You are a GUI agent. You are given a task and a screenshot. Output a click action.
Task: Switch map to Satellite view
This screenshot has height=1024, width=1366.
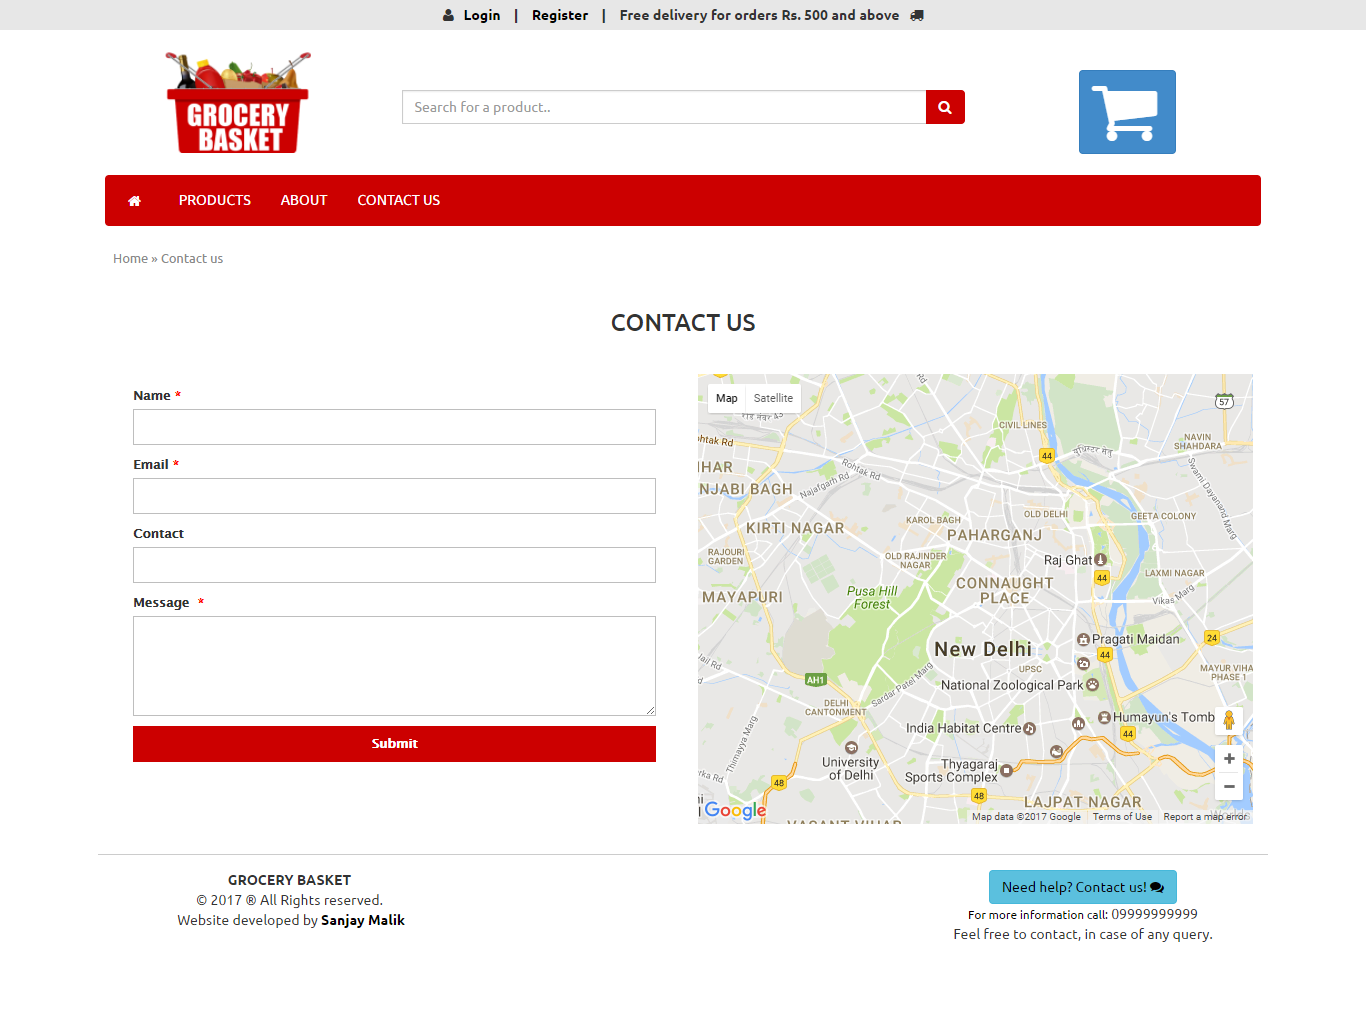773,398
